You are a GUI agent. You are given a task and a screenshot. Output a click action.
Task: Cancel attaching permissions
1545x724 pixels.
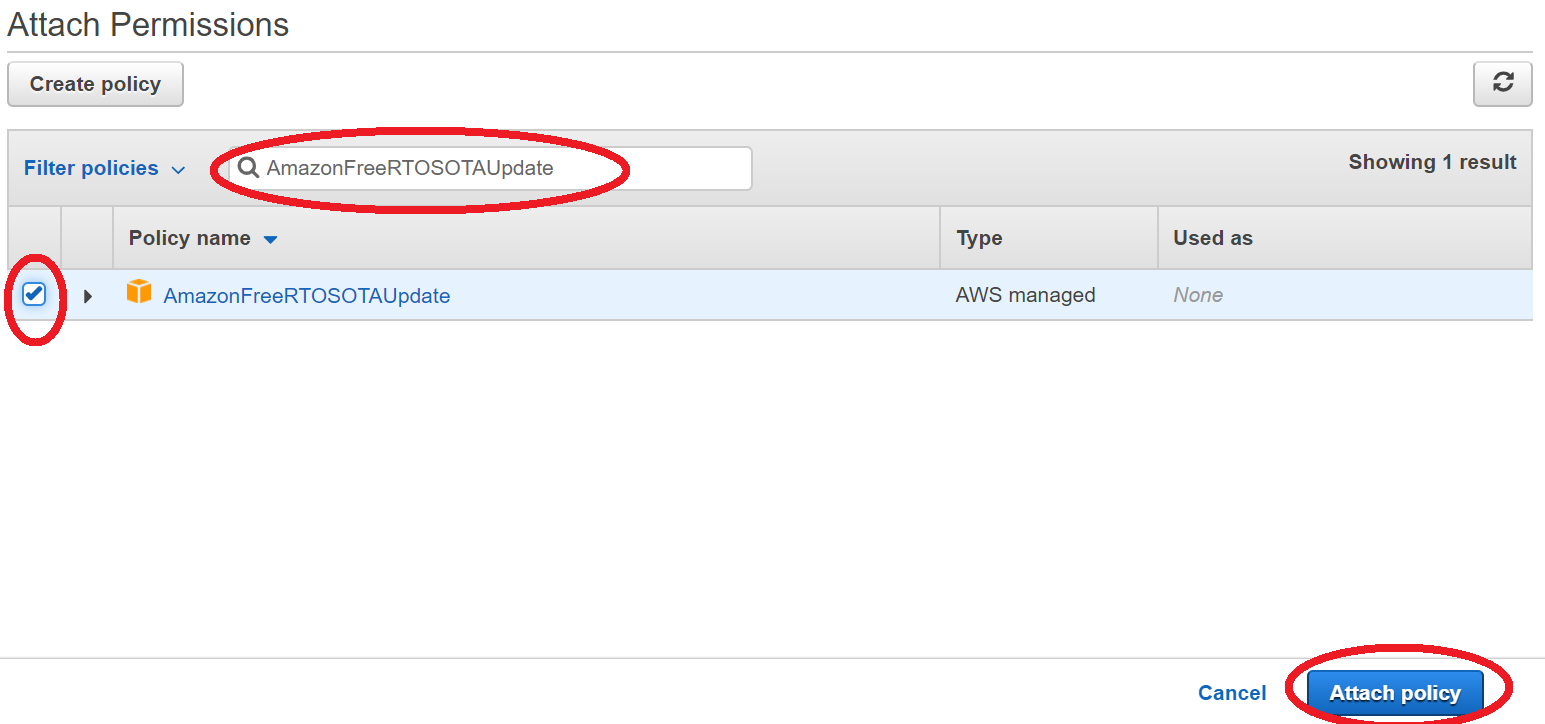pos(1232,693)
